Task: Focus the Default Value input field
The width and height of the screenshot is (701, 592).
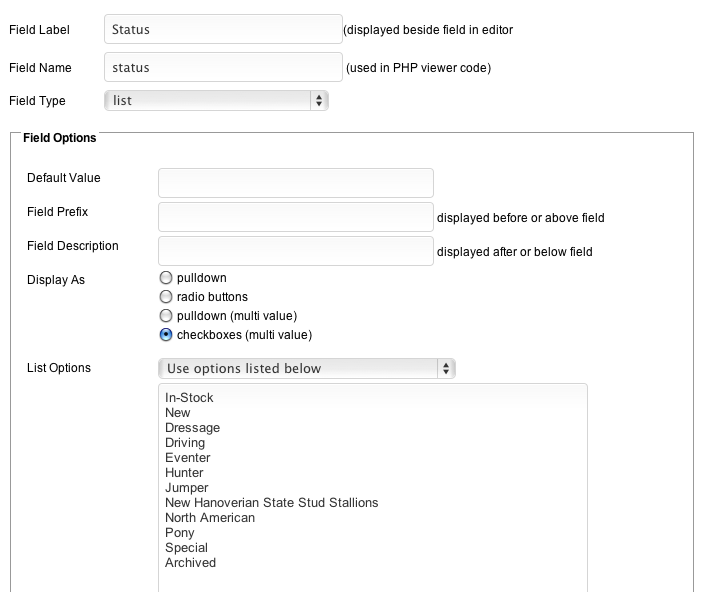Action: (295, 183)
